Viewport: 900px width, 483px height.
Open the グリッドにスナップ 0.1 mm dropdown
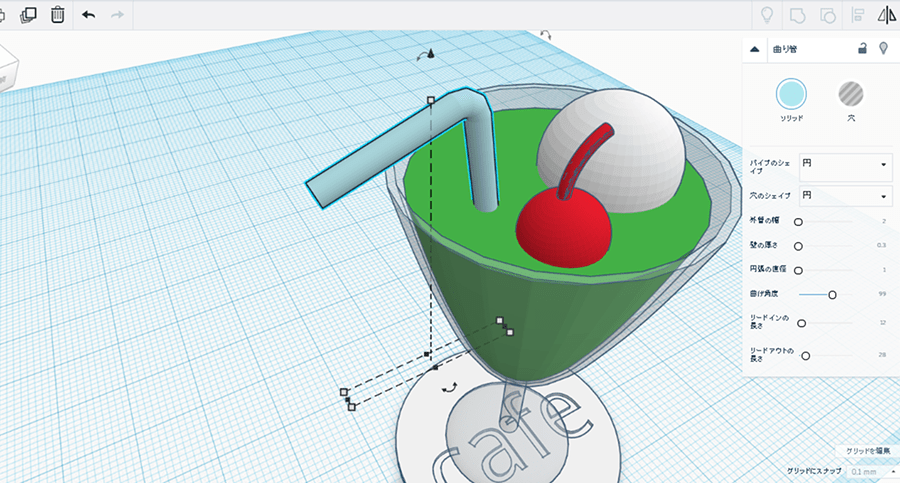(867, 470)
